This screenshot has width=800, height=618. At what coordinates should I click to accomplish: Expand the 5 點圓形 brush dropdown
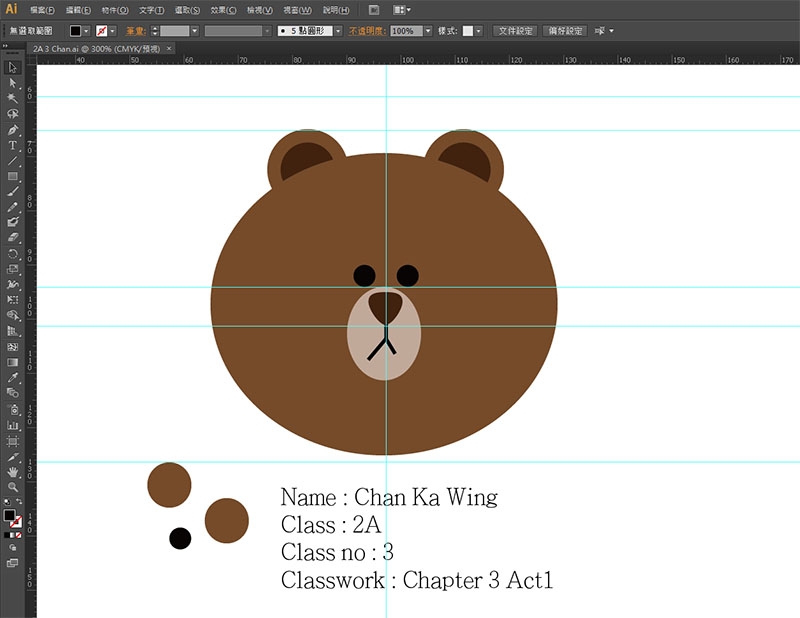coord(338,31)
